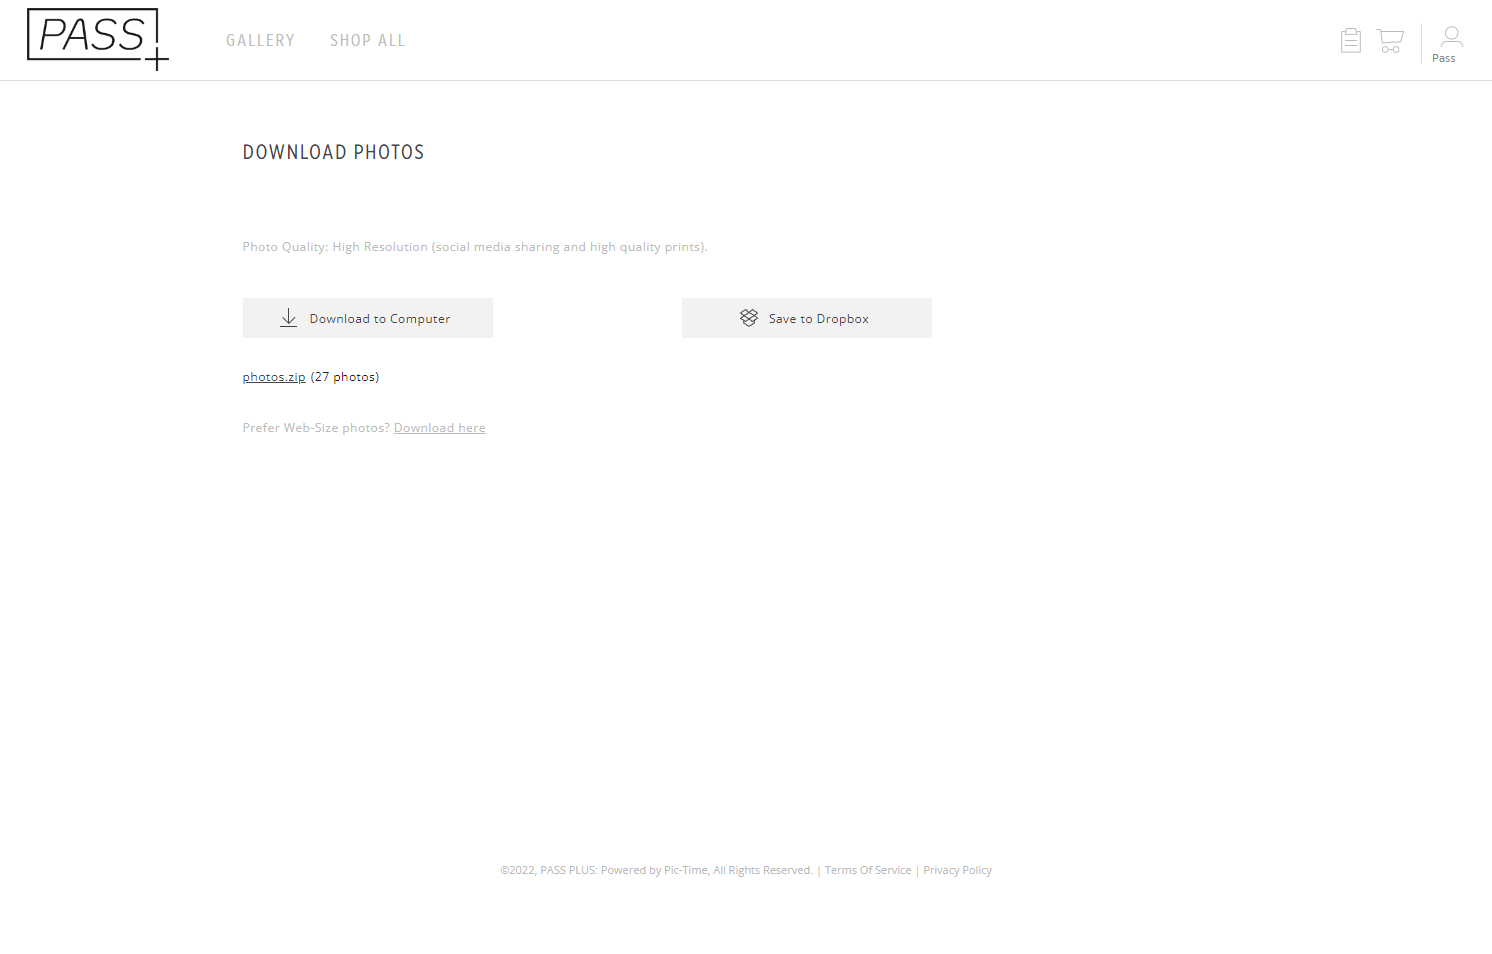1492x954 pixels.
Task: Click the web-size Download here link
Action: point(440,428)
